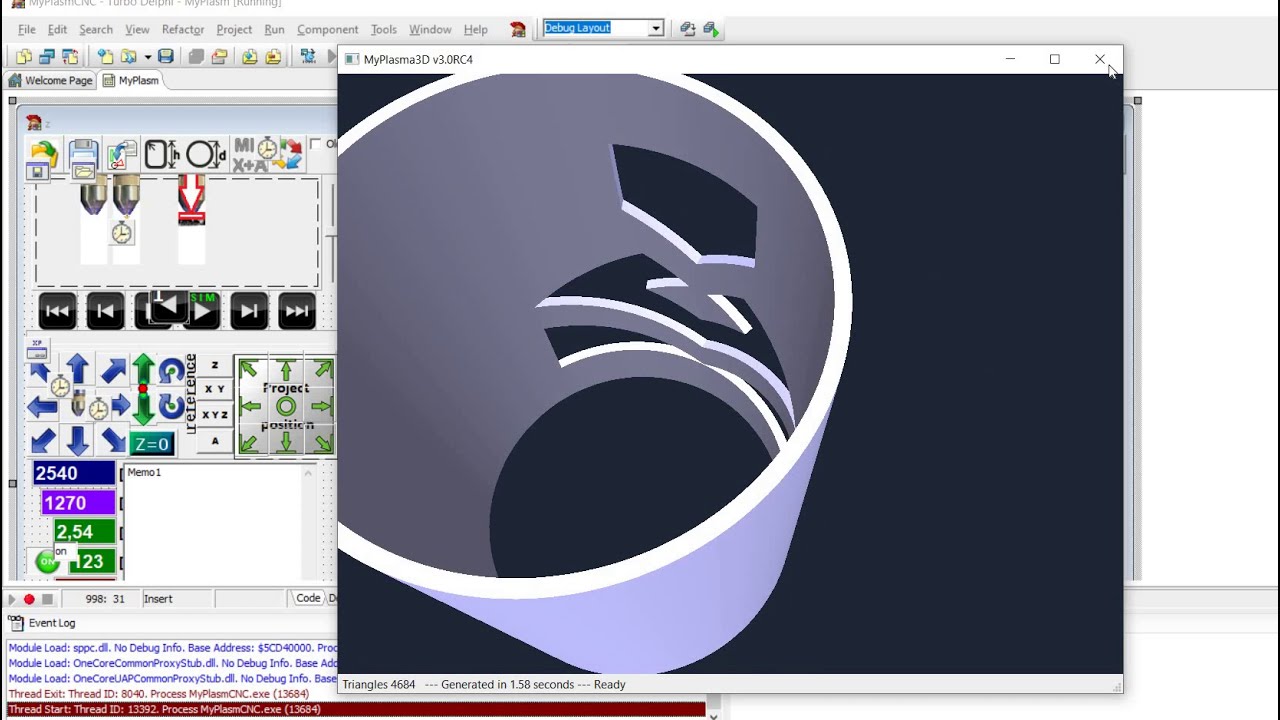
Task: Open the Edit menu
Action: pos(57,29)
